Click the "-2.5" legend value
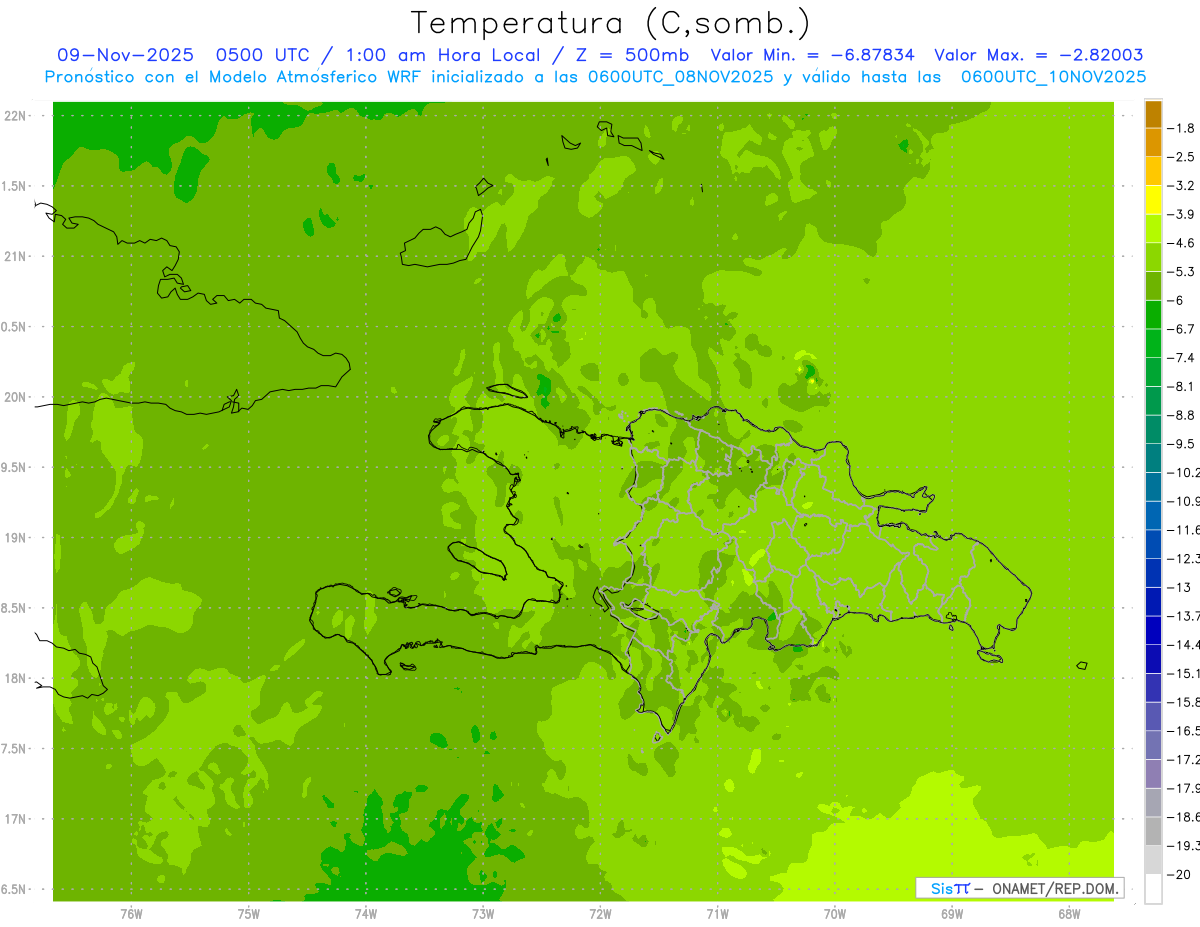 click(x=1181, y=157)
